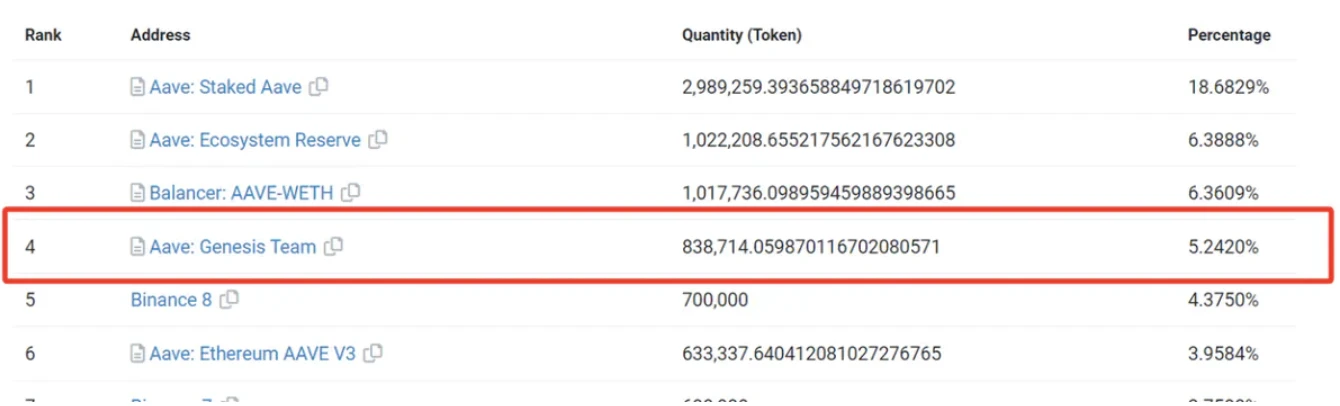Copy the Aave: Ethereum AAVE V3 address

[373, 353]
